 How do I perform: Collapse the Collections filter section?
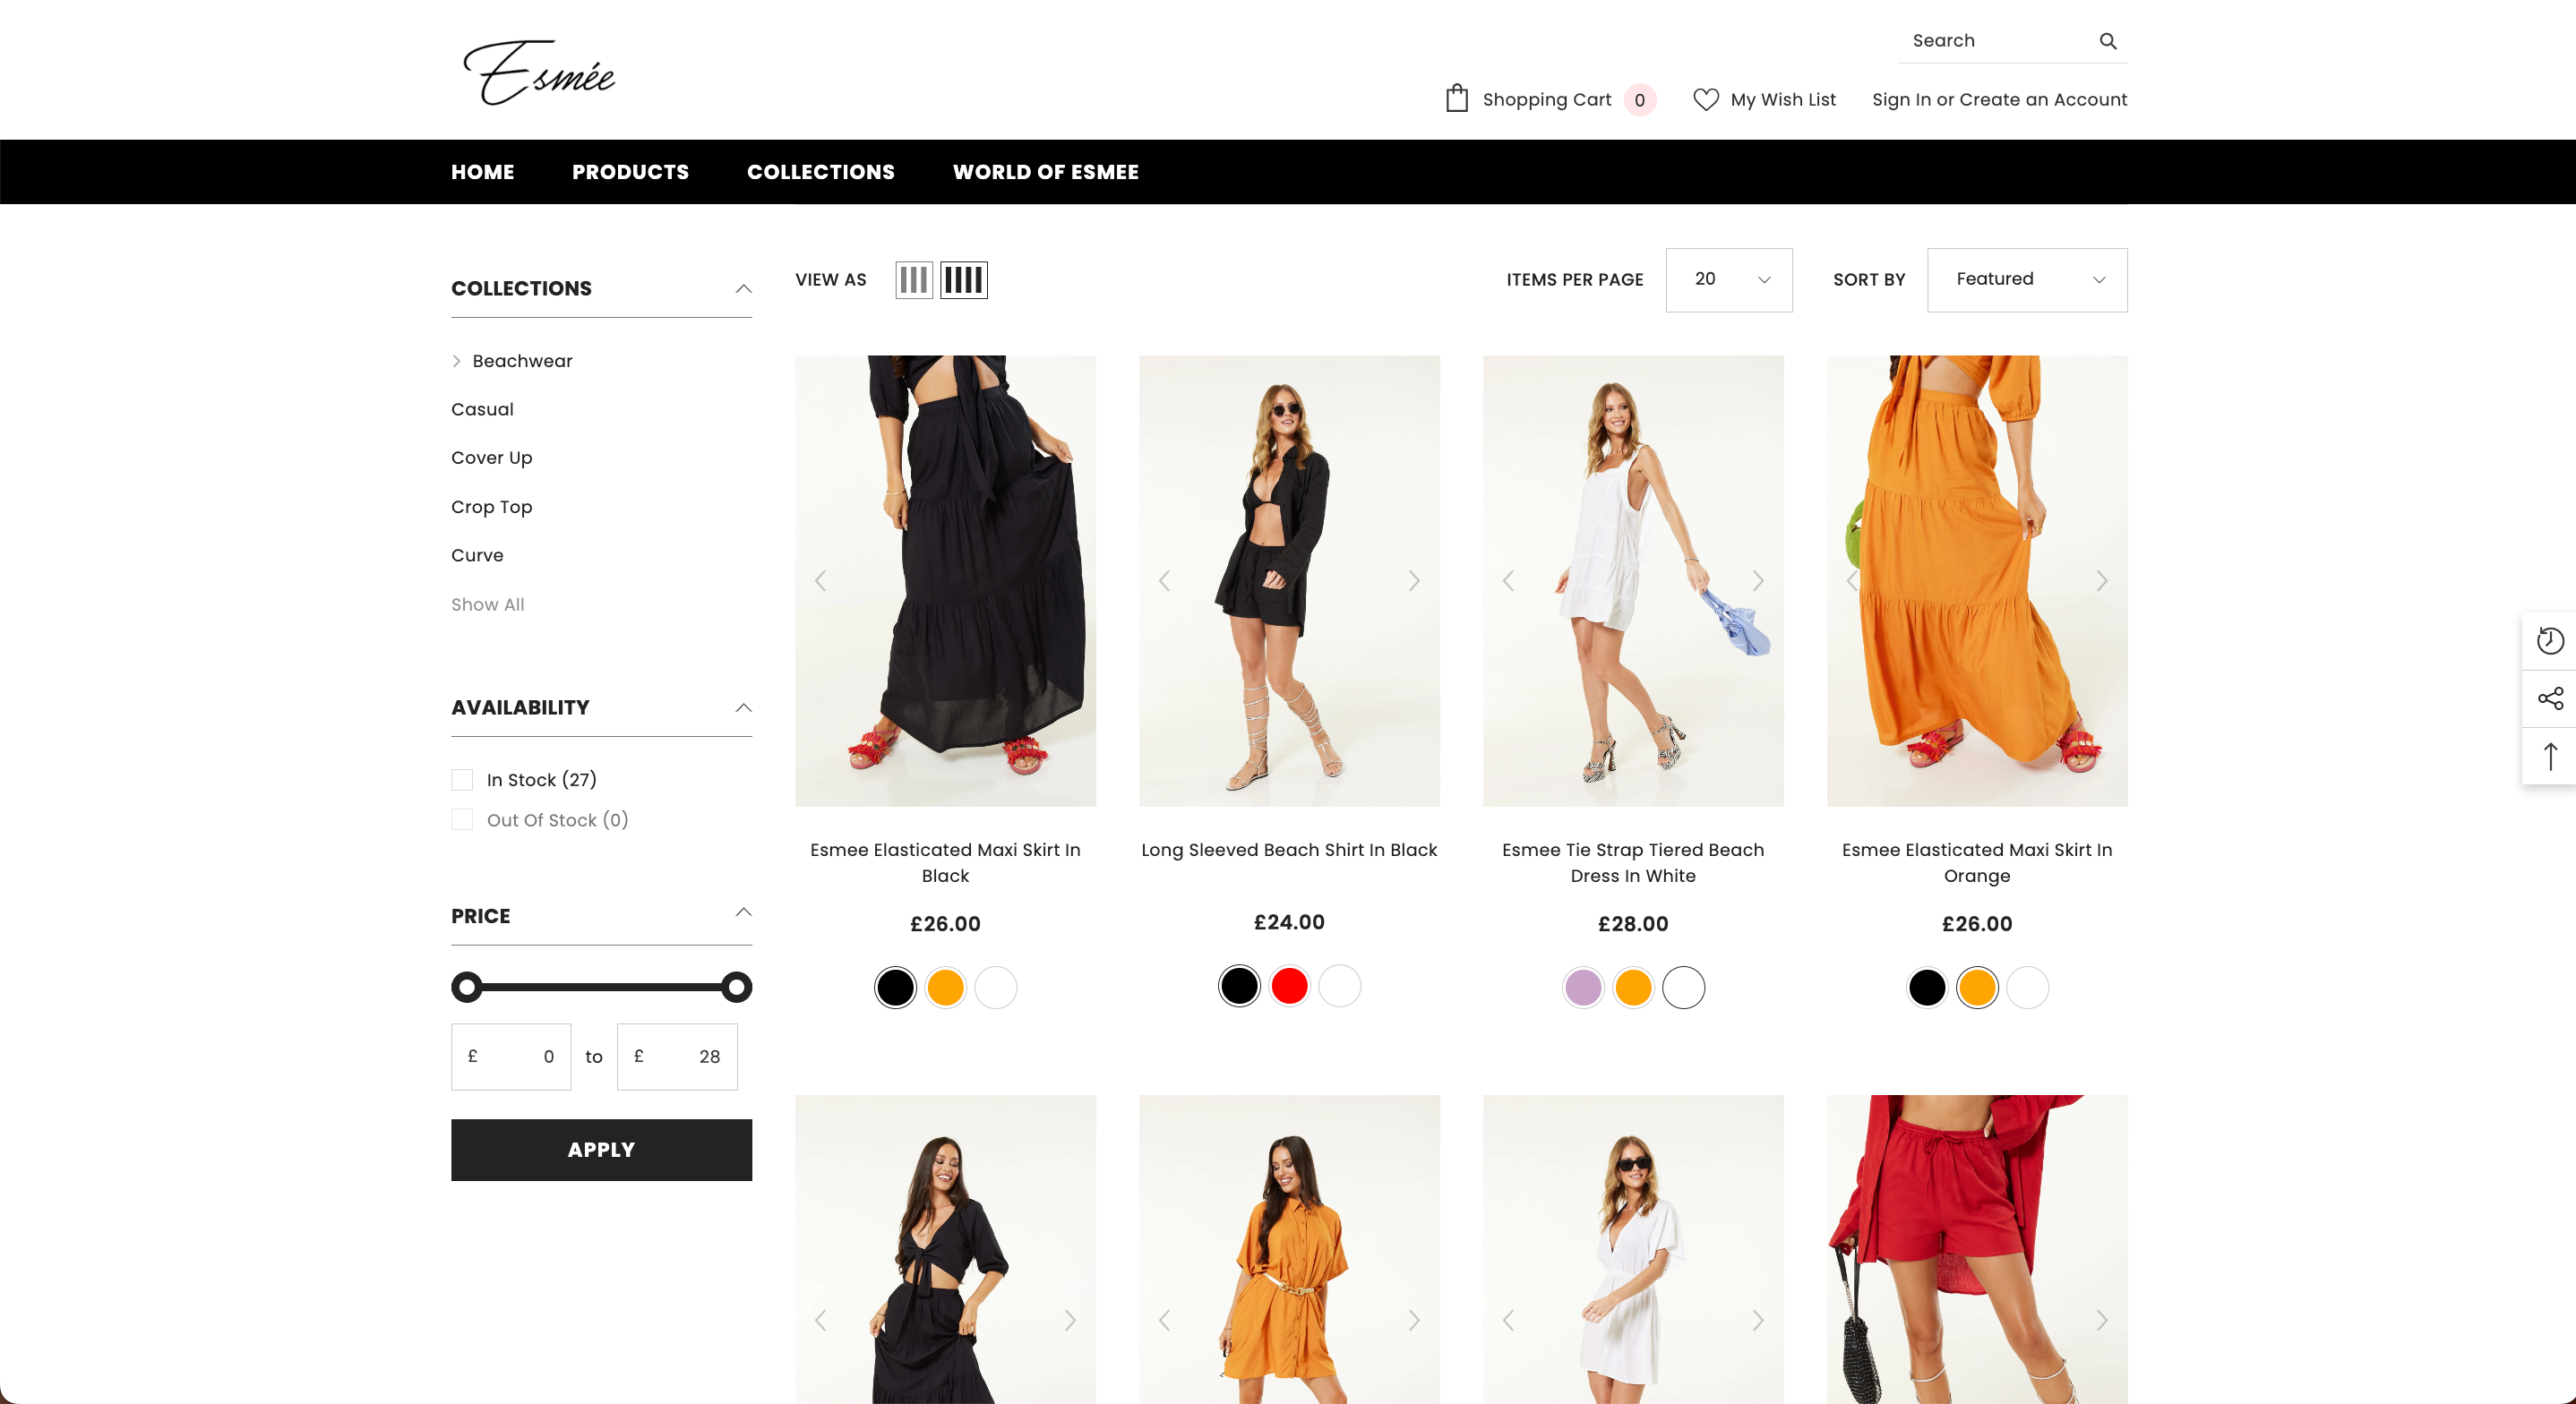(x=743, y=288)
